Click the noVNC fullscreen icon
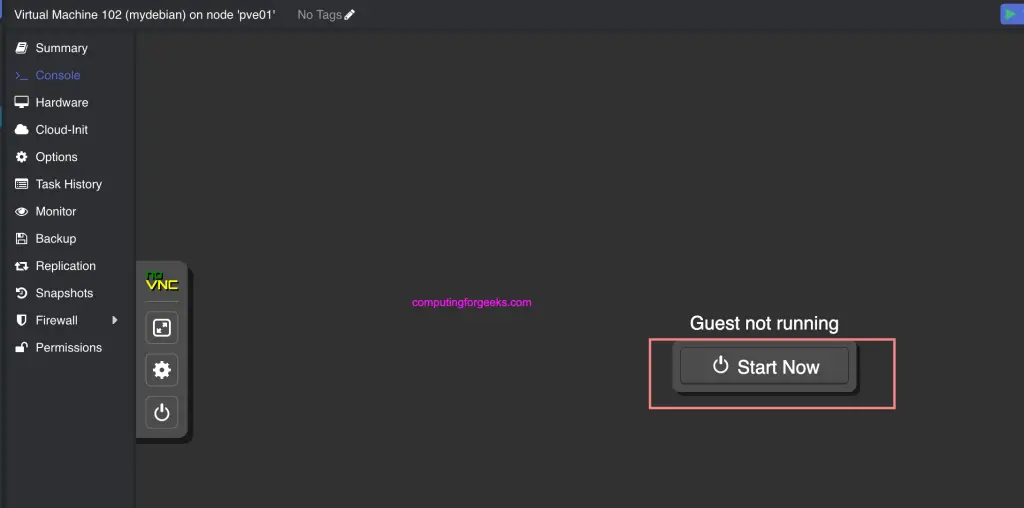This screenshot has width=1024, height=508. (161, 328)
